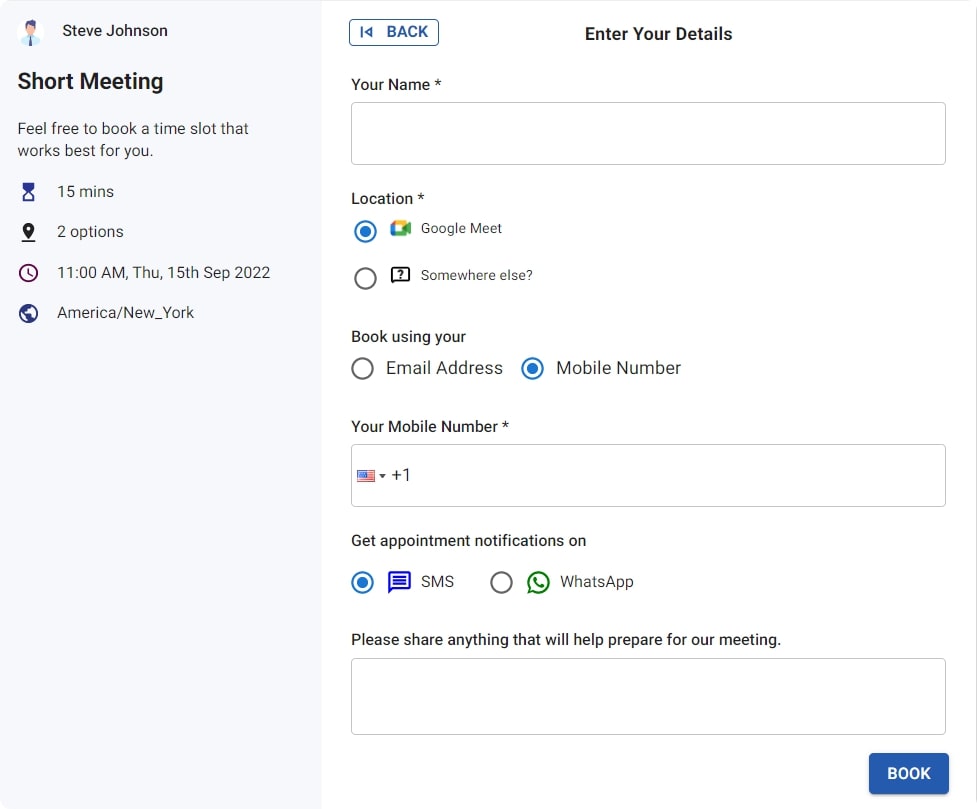Select Mobile Number booking option
Image resolution: width=977 pixels, height=809 pixels.
pyautogui.click(x=533, y=369)
